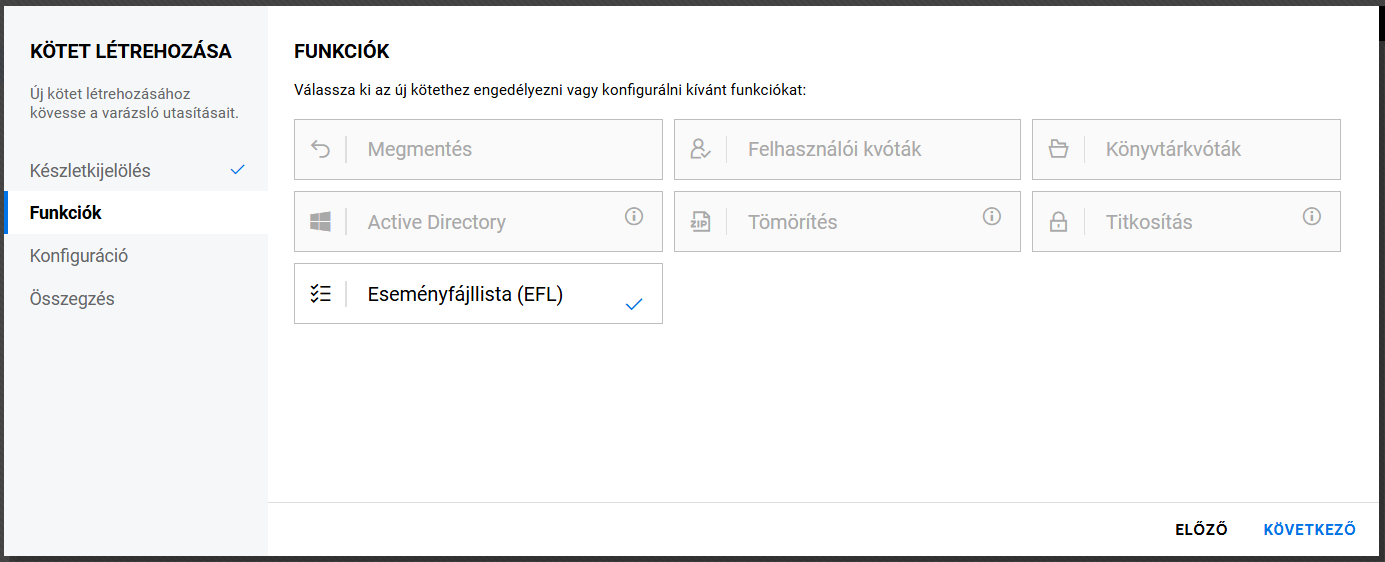Go to Készletkijelölés wizard step
1385x562 pixels.
click(90, 171)
